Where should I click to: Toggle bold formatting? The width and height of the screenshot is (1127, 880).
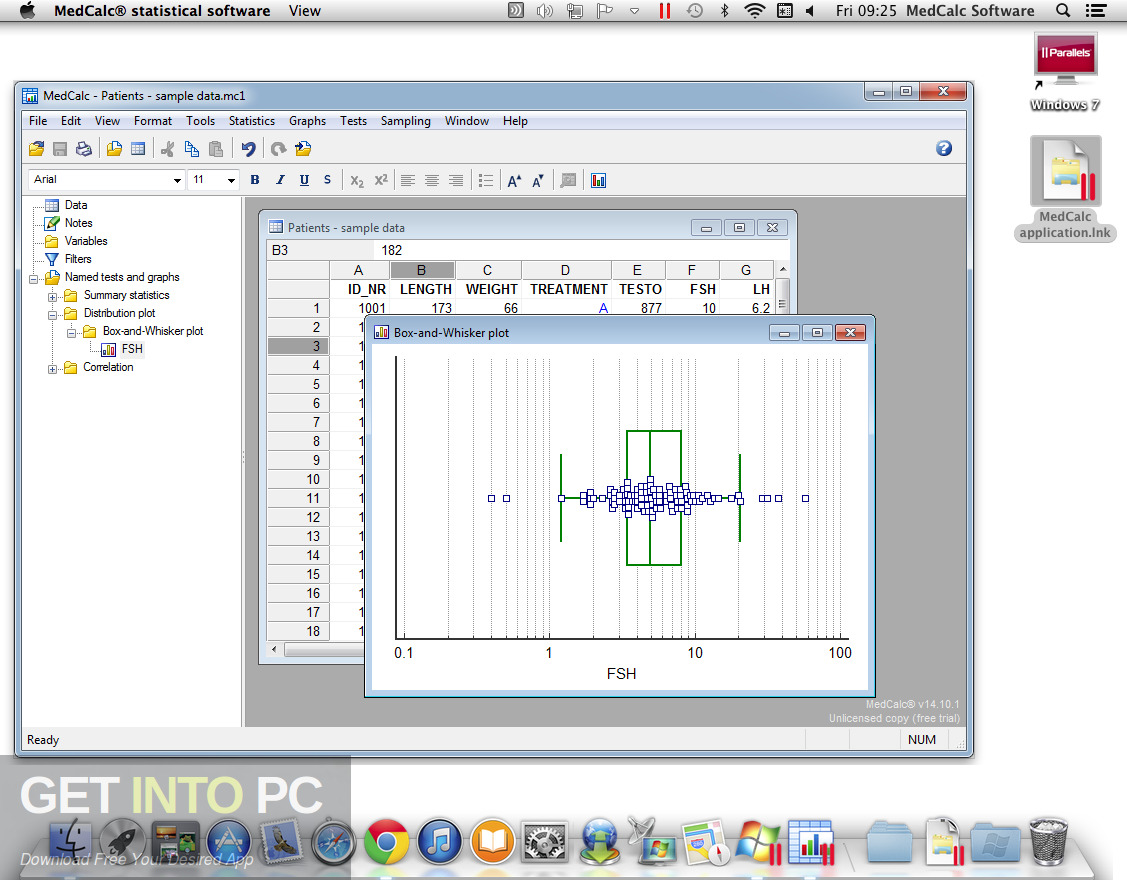pos(254,180)
